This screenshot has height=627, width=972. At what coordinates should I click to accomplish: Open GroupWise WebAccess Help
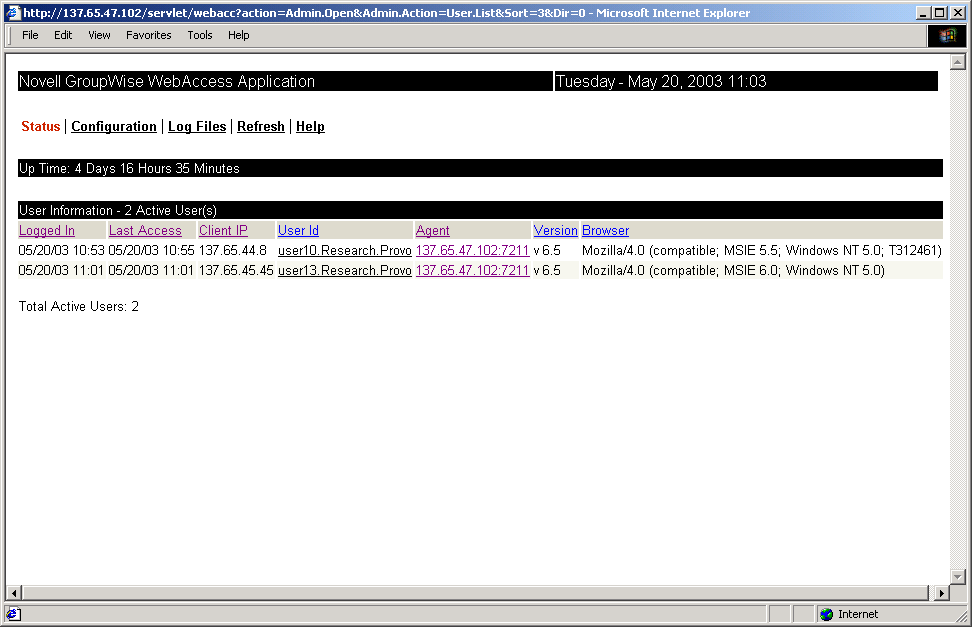click(310, 126)
